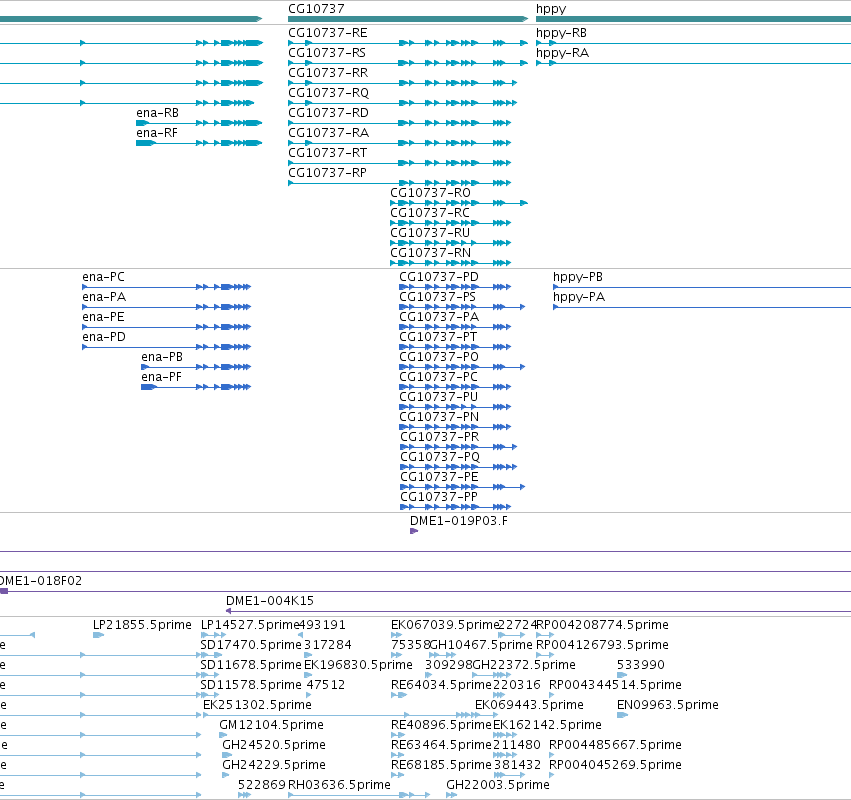Open EST RP004126793.5prime

[602, 645]
